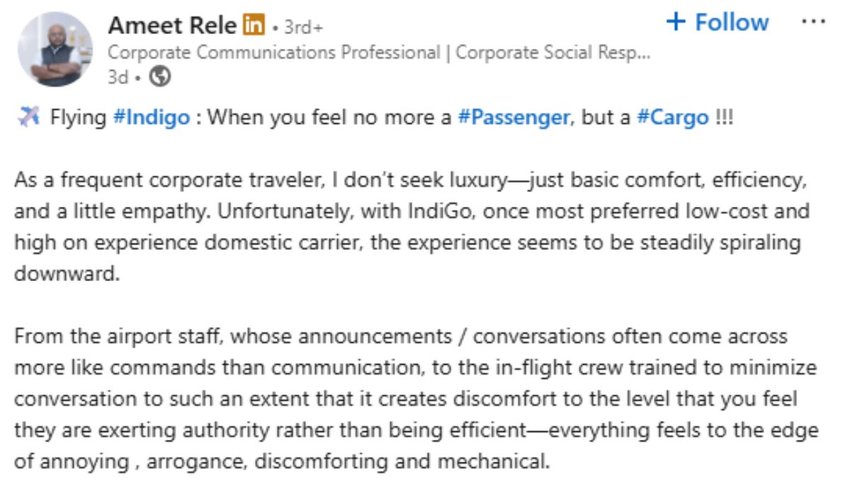Click the airplane emoji starting the post
Viewport: 850px width, 478px height.
coord(29,117)
